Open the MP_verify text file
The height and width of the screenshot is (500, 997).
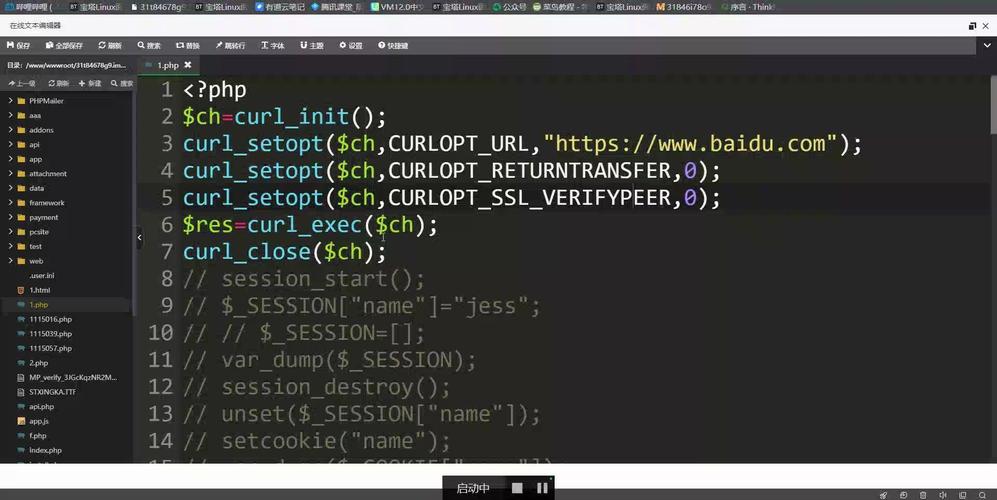72,377
